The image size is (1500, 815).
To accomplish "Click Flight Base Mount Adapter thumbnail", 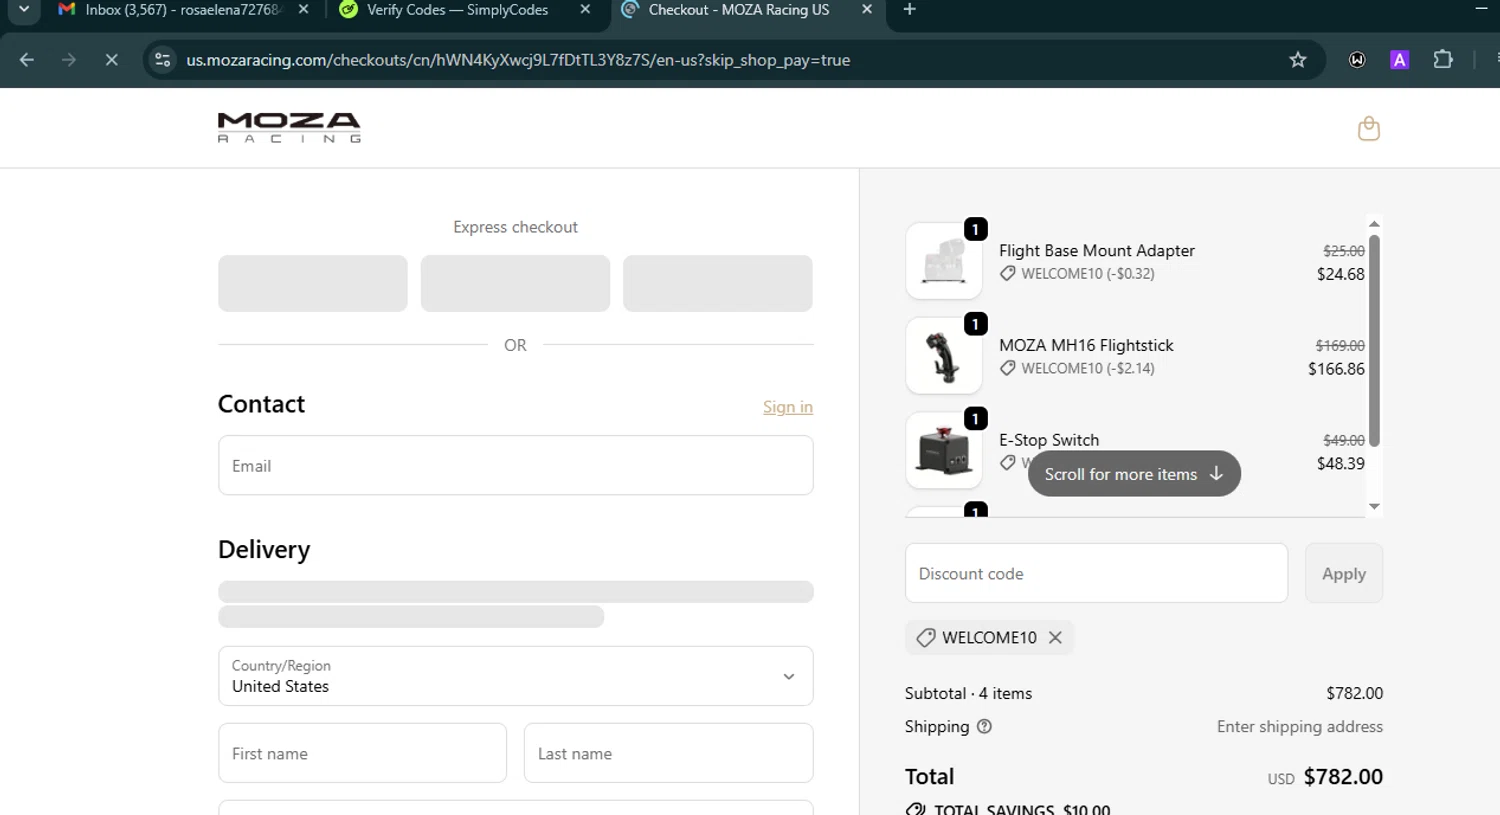I will pyautogui.click(x=944, y=261).
